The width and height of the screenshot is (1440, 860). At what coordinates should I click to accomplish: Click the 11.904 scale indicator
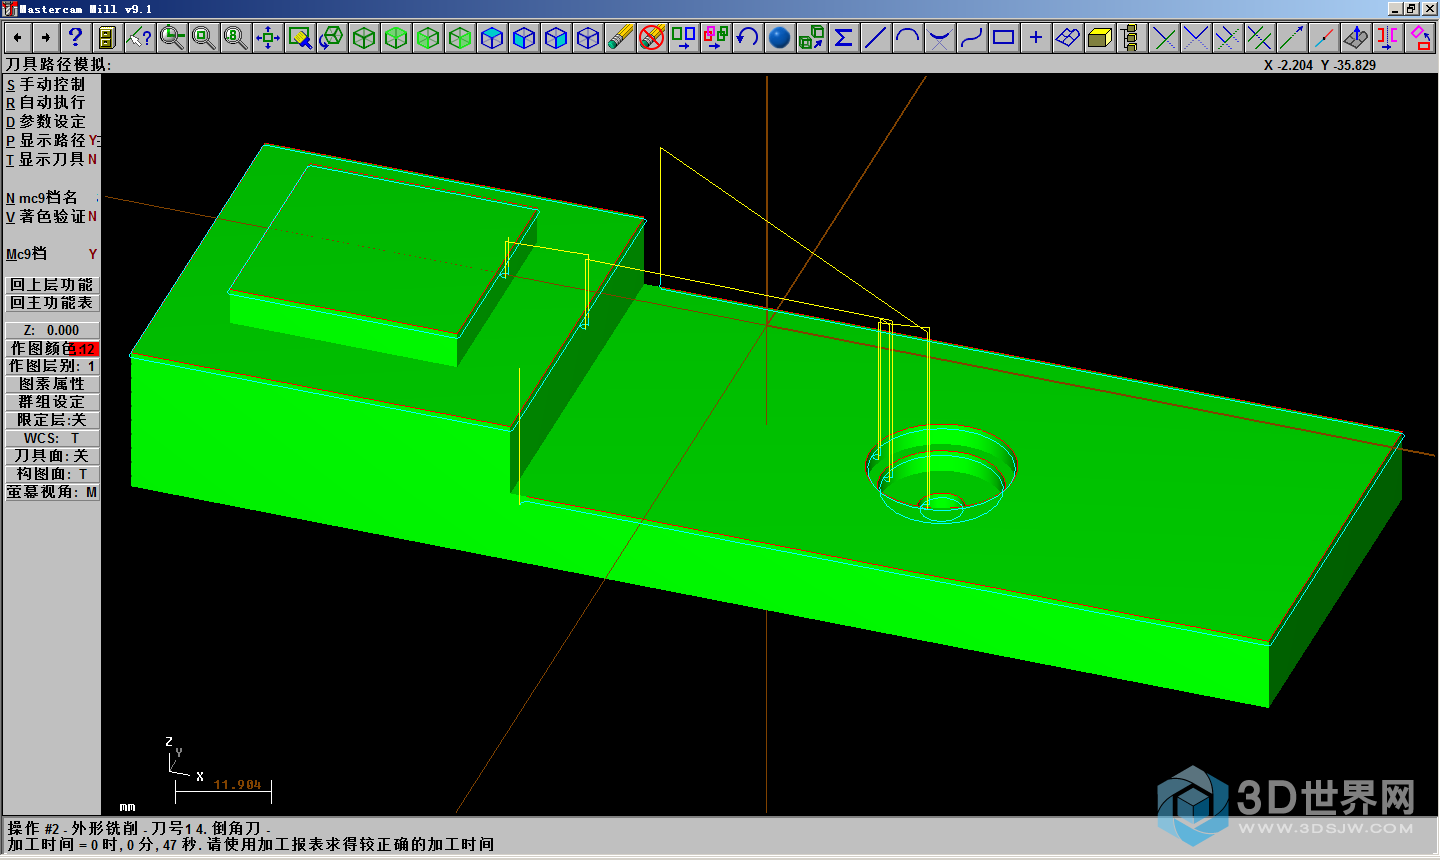[237, 785]
